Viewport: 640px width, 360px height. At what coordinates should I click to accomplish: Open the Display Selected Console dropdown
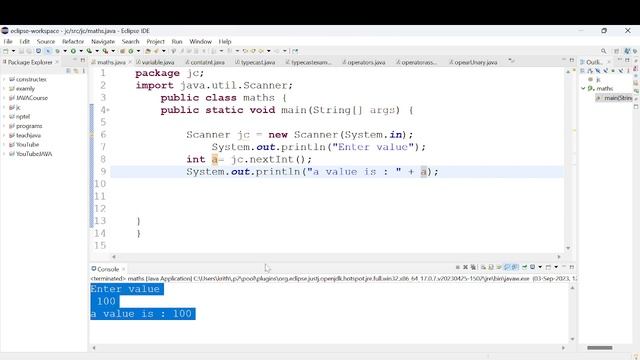click(540, 267)
